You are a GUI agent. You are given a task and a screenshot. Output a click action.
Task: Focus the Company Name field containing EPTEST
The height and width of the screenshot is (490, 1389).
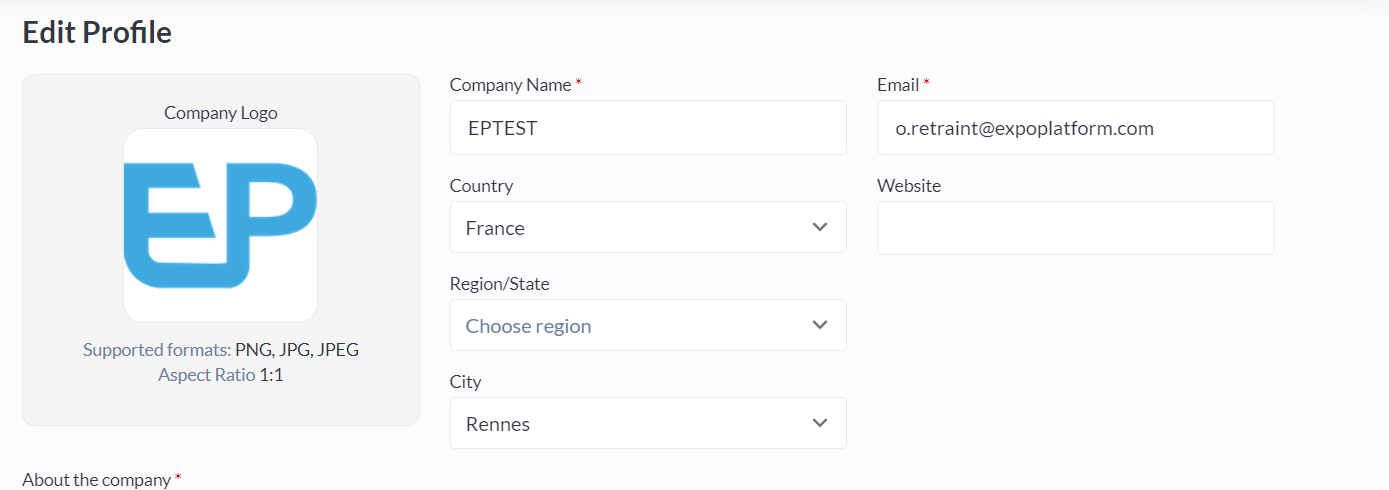[x=648, y=128]
